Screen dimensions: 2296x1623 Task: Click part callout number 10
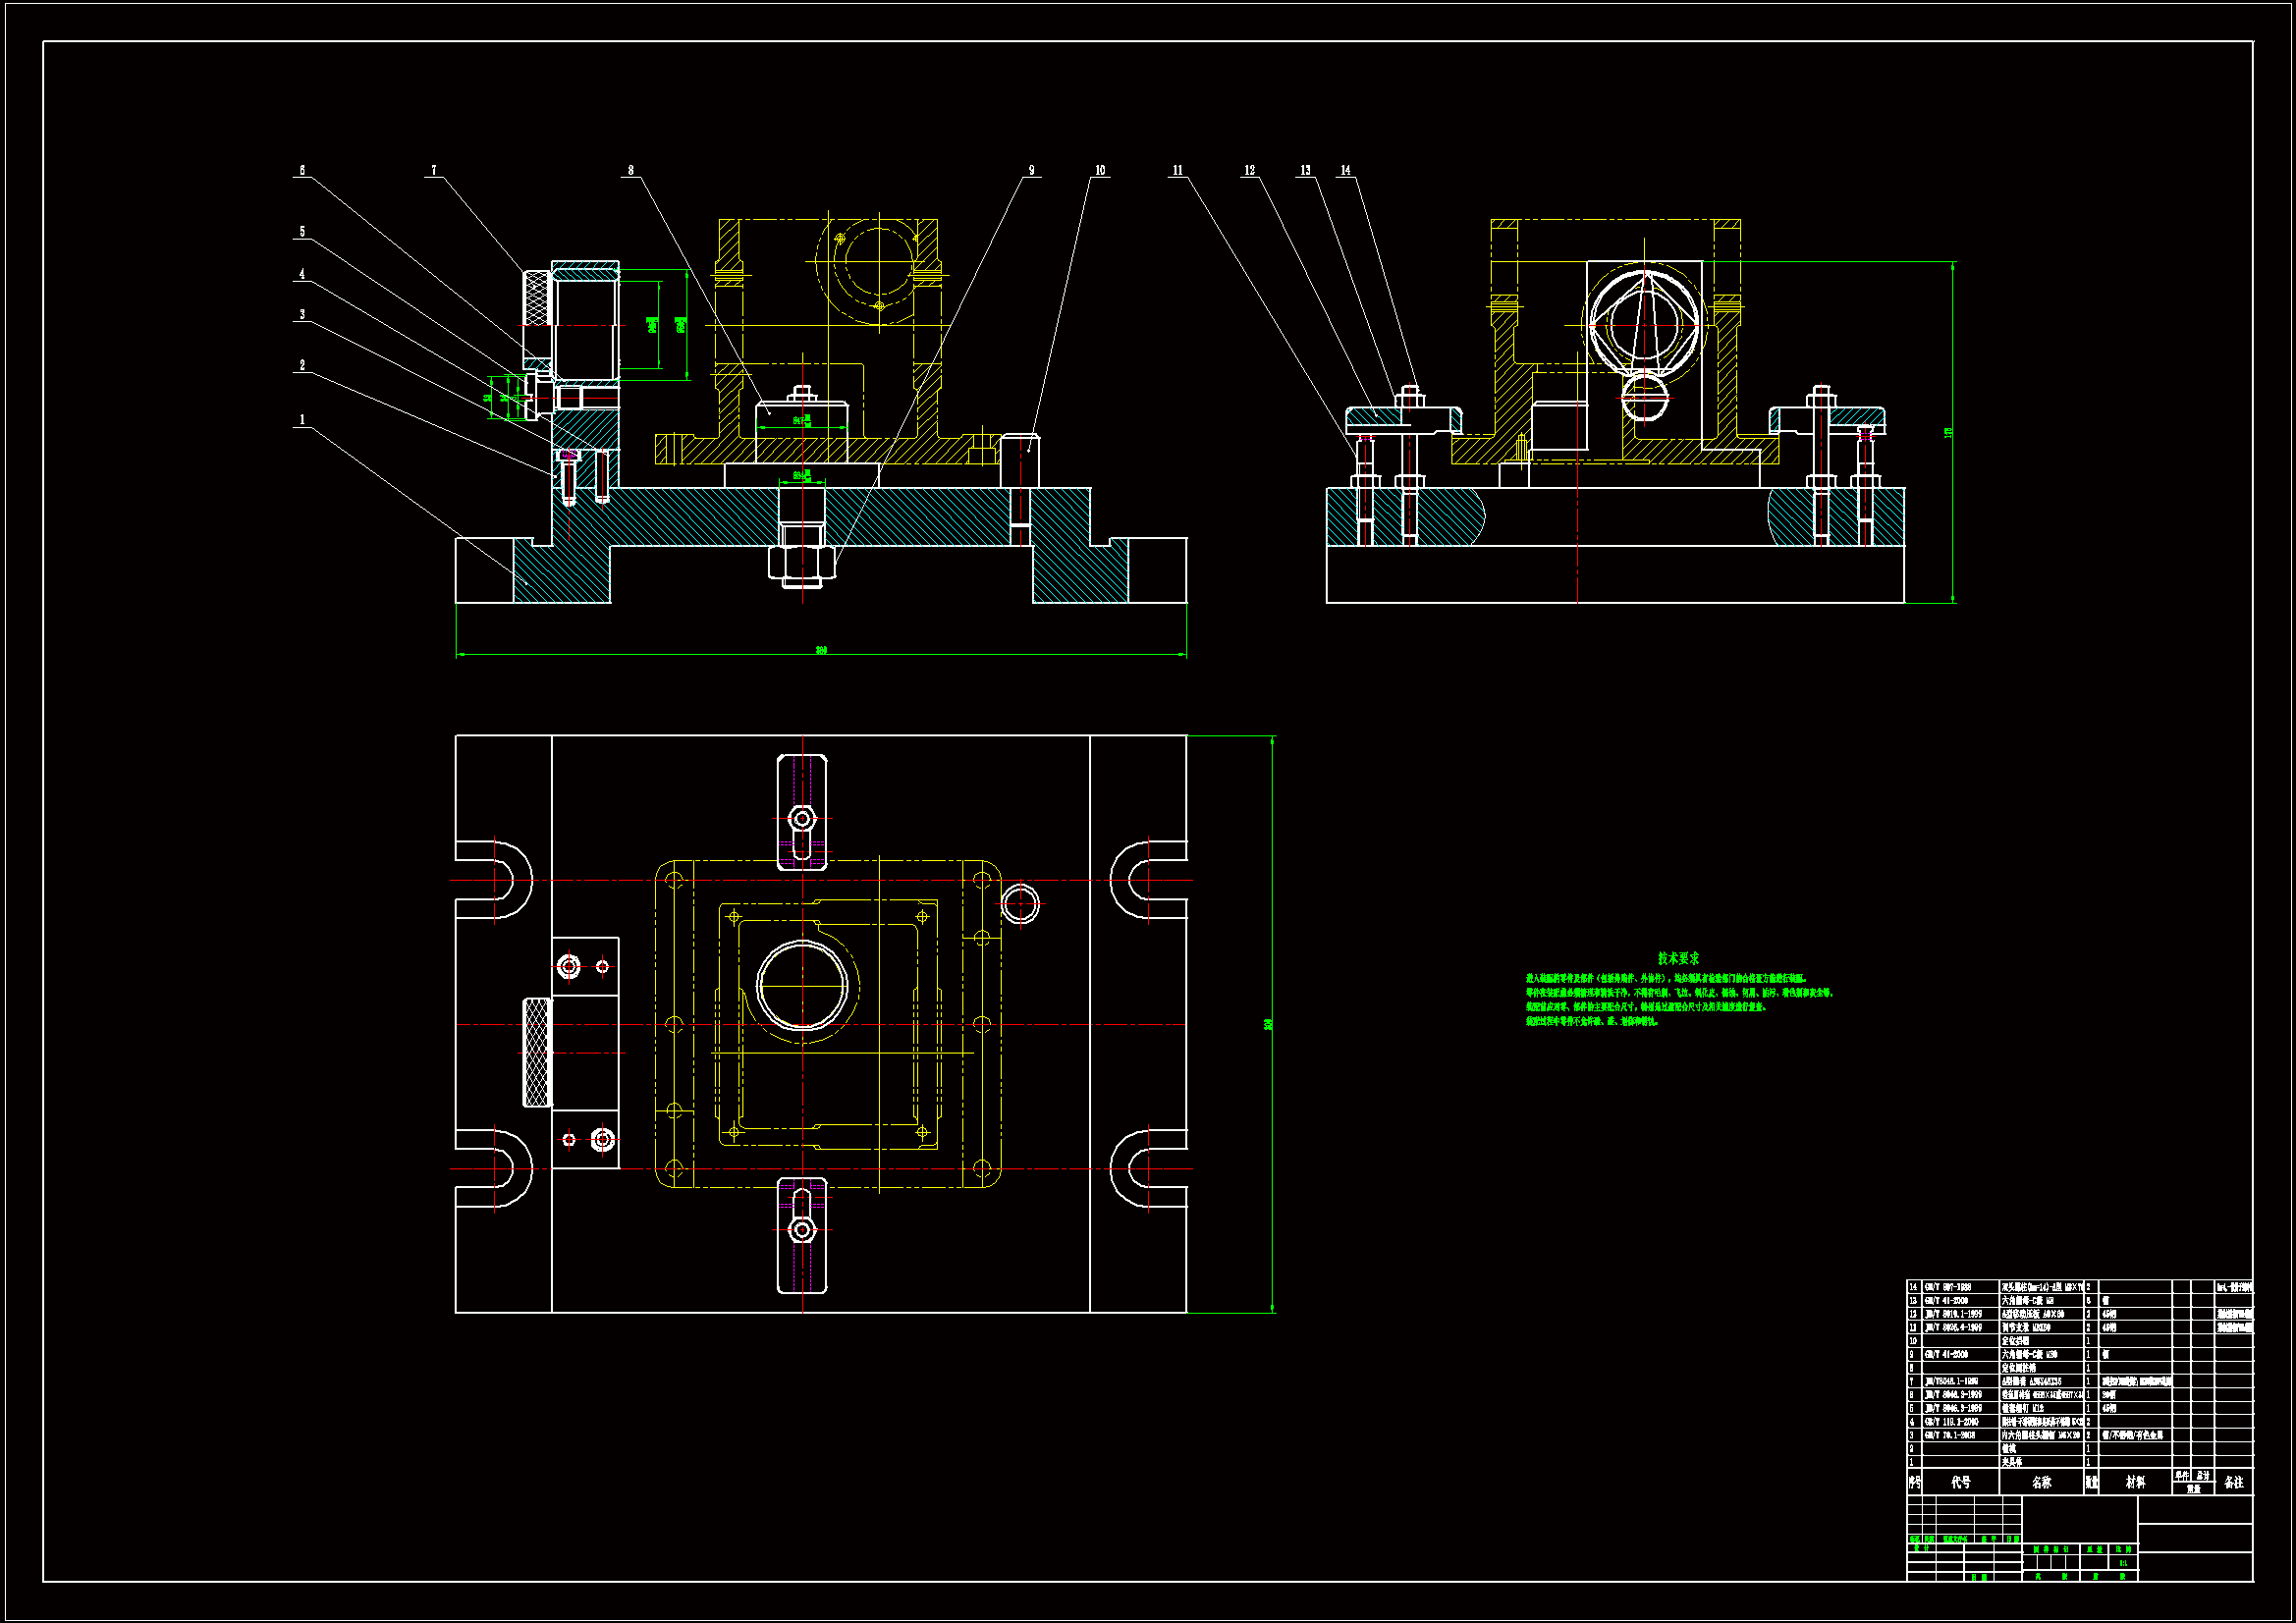[x=1100, y=171]
